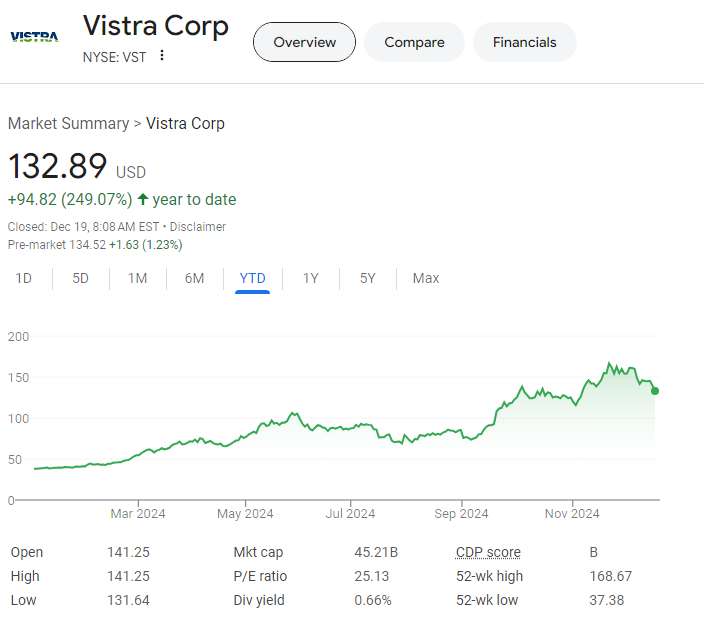Click the Vistra company logo
This screenshot has height=623, width=704.
tap(34, 37)
